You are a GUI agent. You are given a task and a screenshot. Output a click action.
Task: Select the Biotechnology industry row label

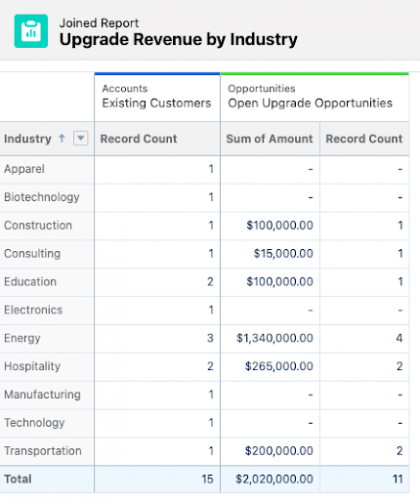pos(42,197)
